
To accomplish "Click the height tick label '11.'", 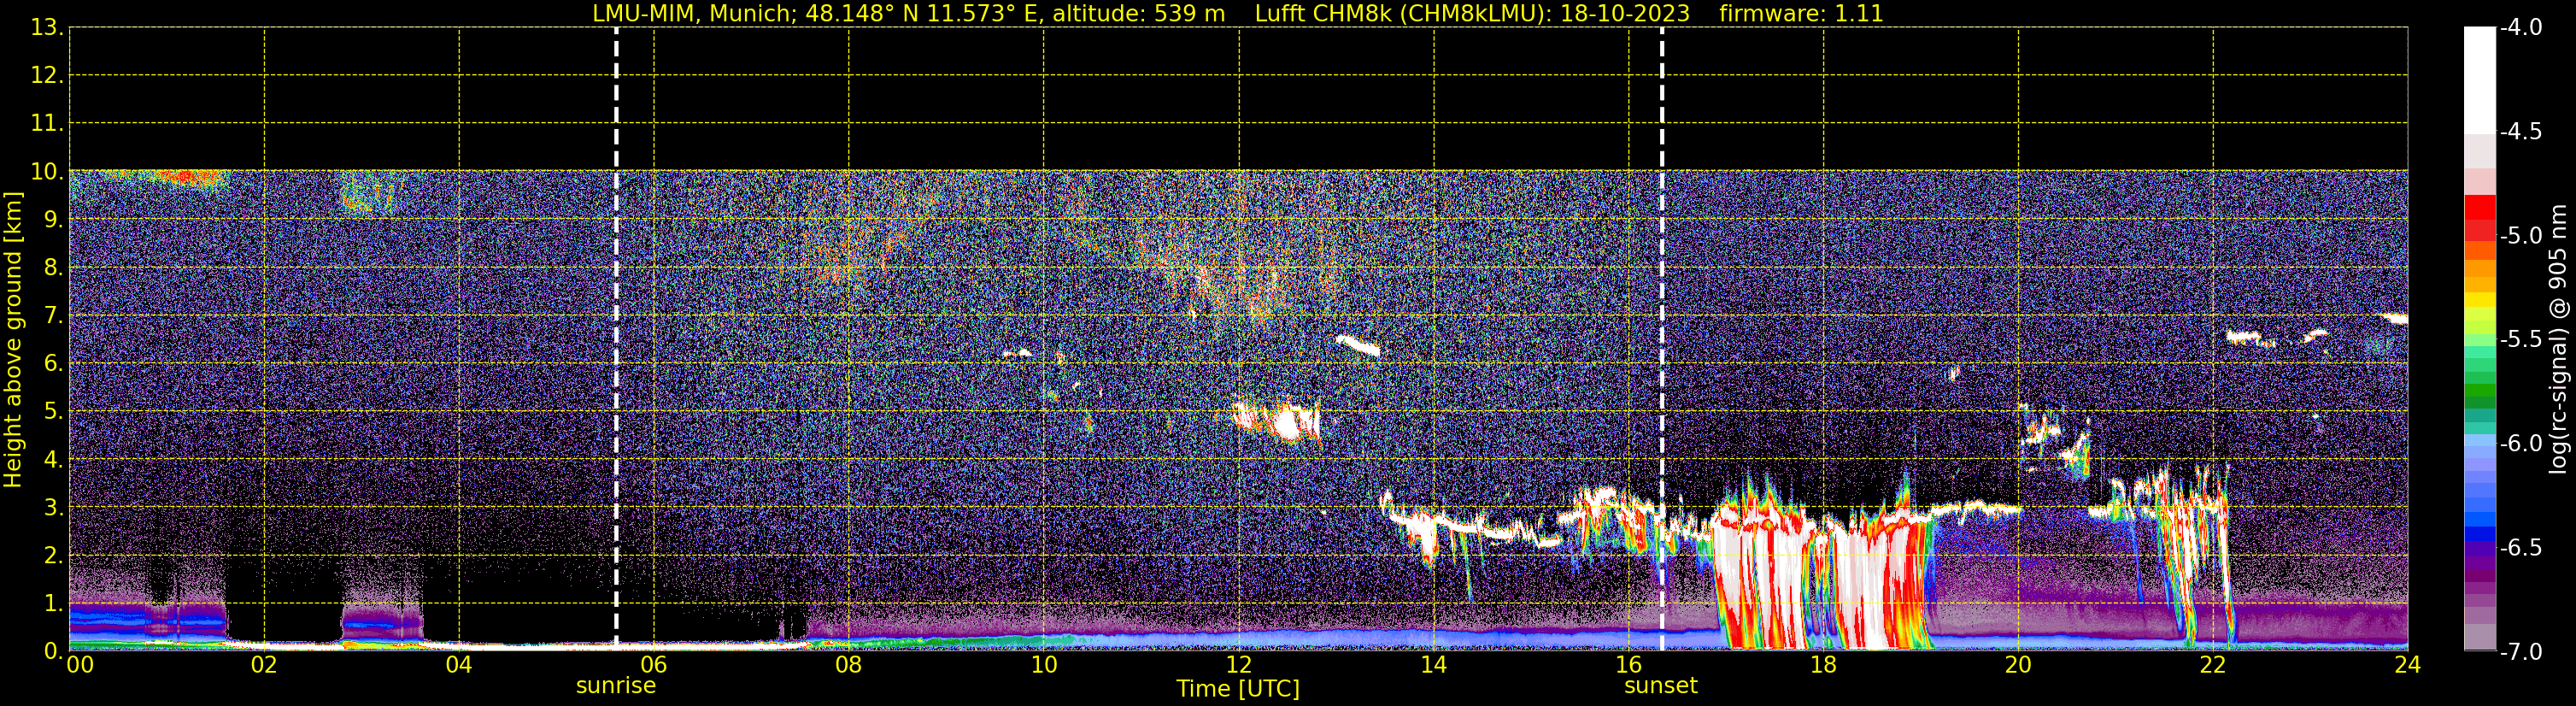I will (x=47, y=124).
